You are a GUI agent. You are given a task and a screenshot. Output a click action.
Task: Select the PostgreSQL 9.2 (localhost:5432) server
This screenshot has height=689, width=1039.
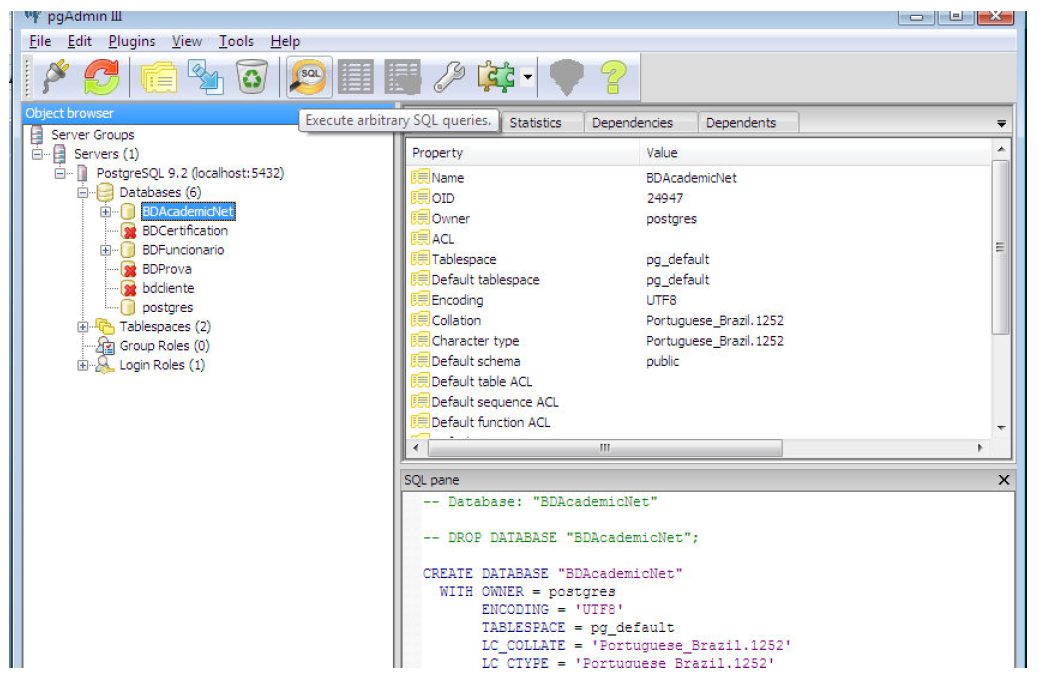[x=190, y=173]
